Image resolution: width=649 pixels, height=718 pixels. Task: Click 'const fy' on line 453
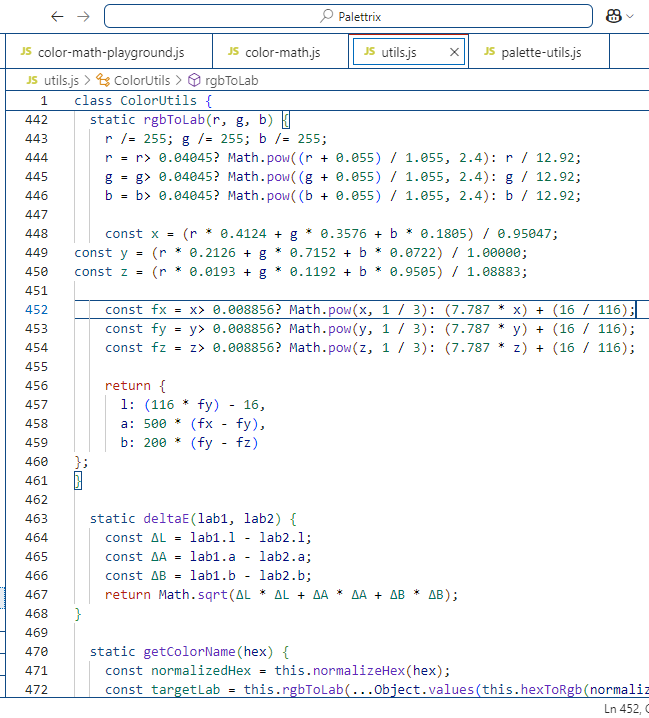pos(136,329)
